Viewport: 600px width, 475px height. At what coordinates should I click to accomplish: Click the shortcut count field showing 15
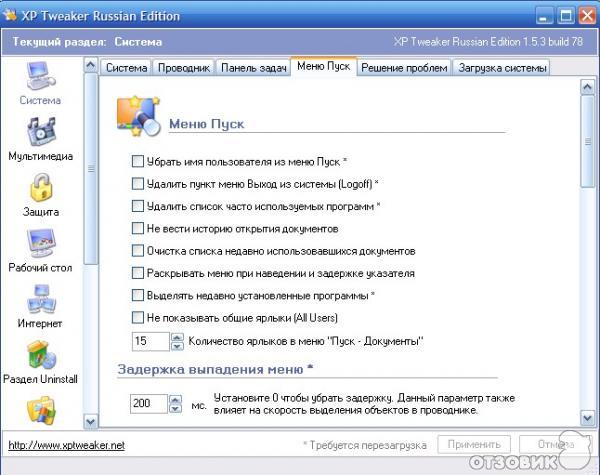[151, 341]
